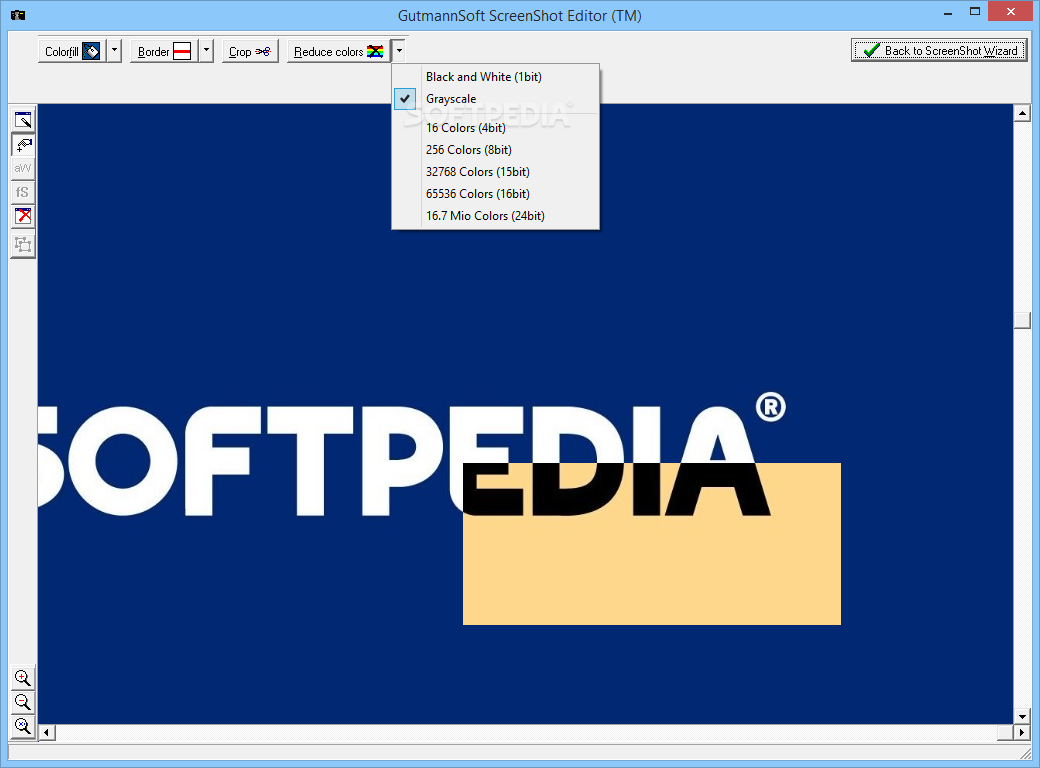Select the hand pointer stamp tool
Screen dimensions: 1040x768
(x=23, y=144)
